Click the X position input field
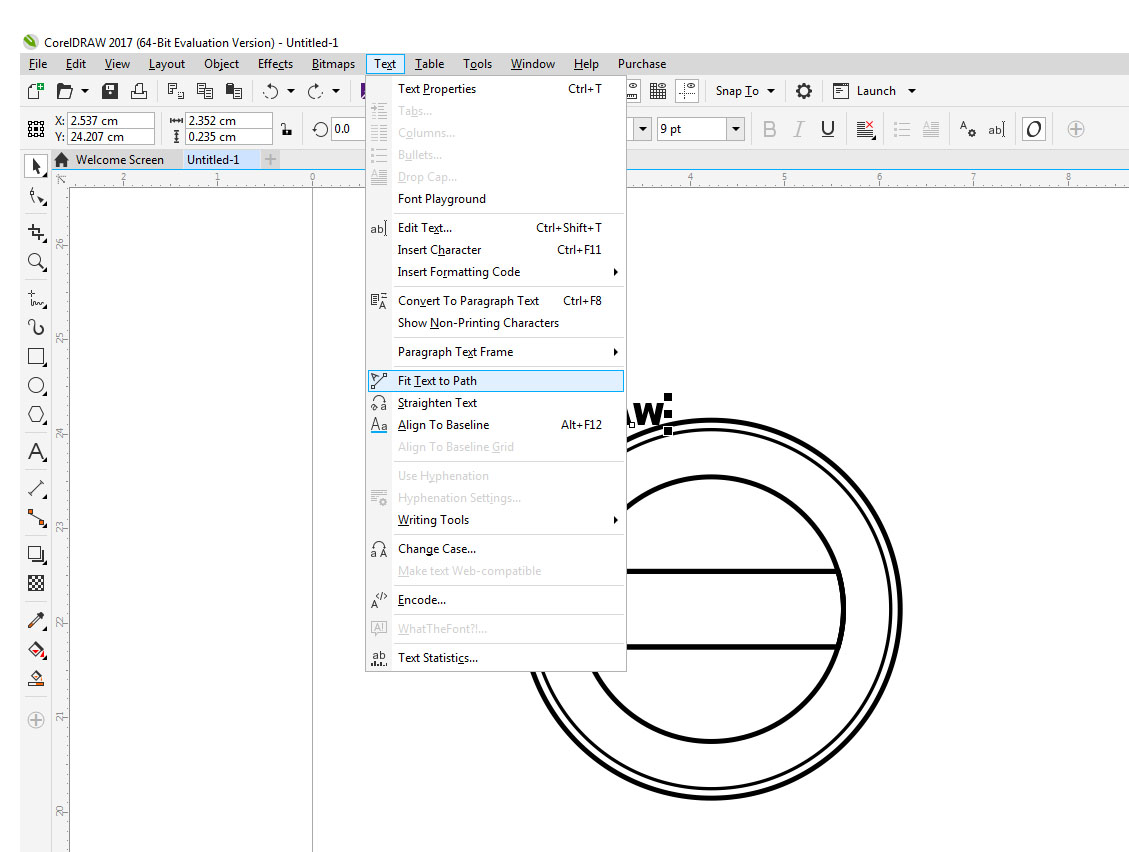1129x852 pixels. click(x=110, y=121)
